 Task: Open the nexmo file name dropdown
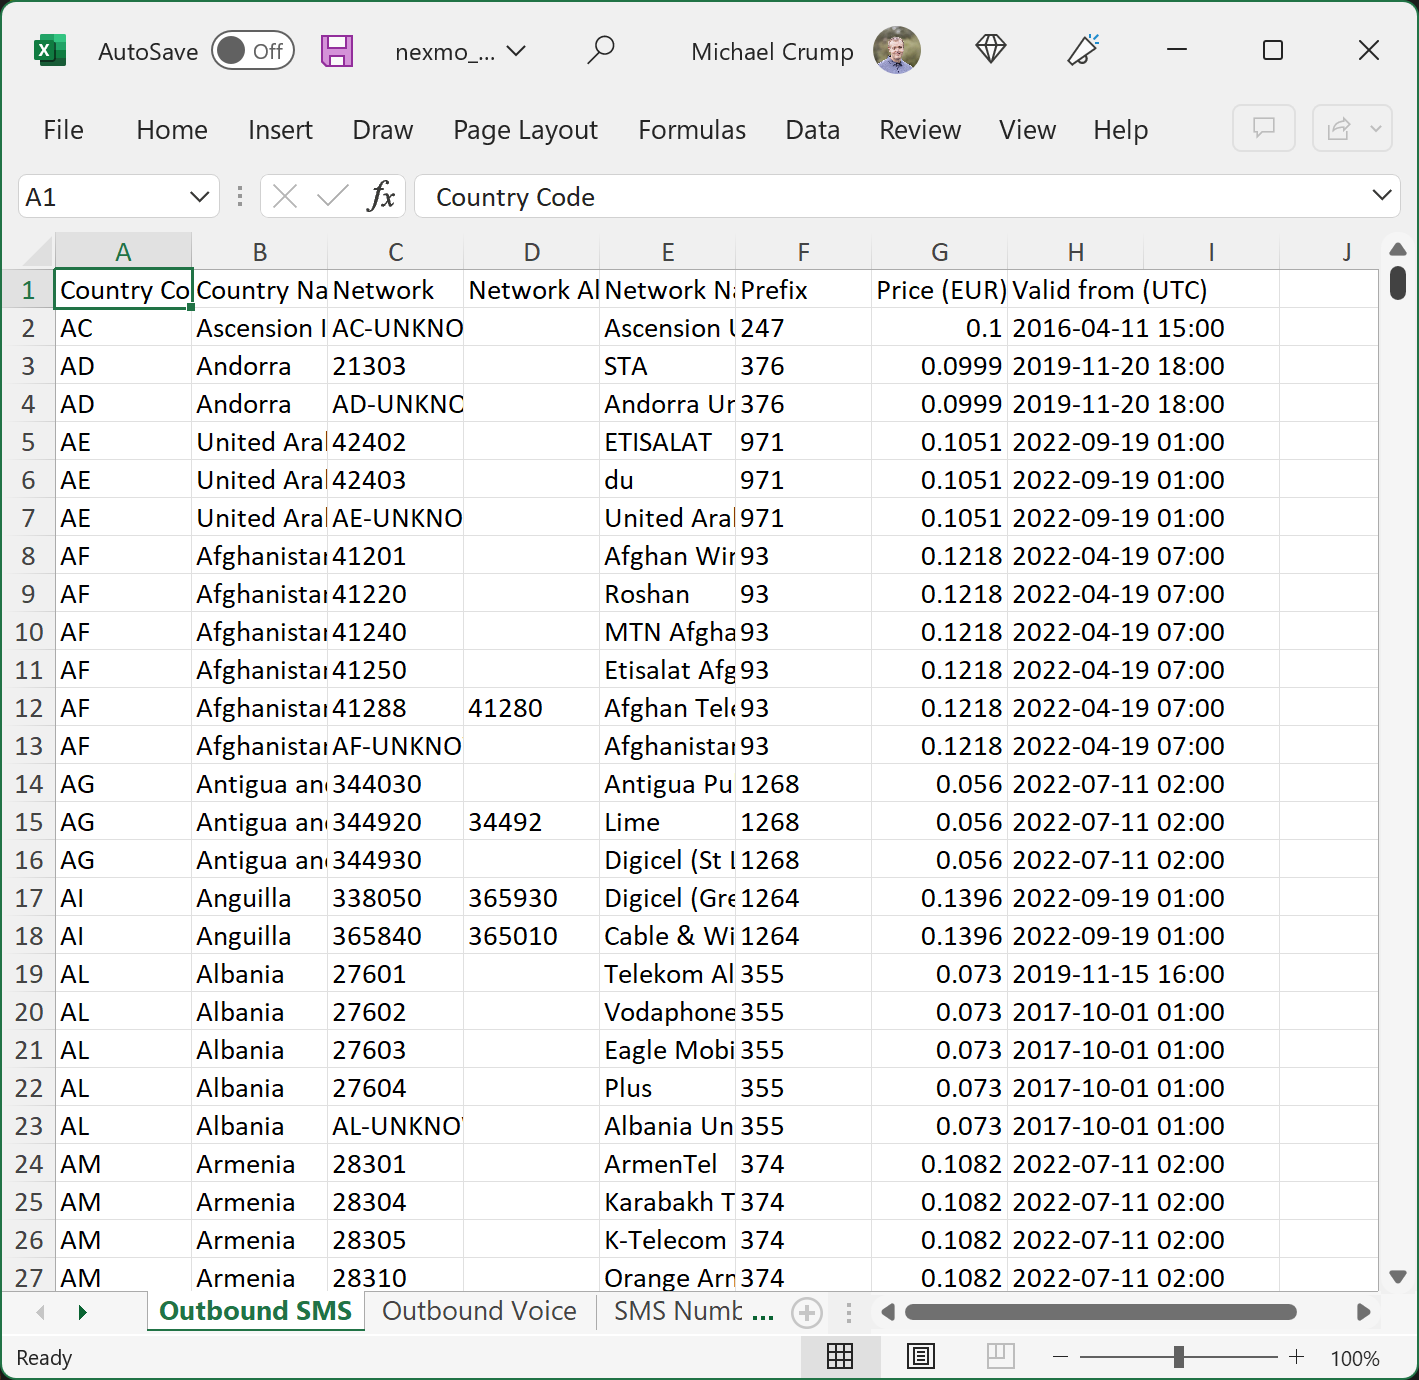pyautogui.click(x=516, y=51)
